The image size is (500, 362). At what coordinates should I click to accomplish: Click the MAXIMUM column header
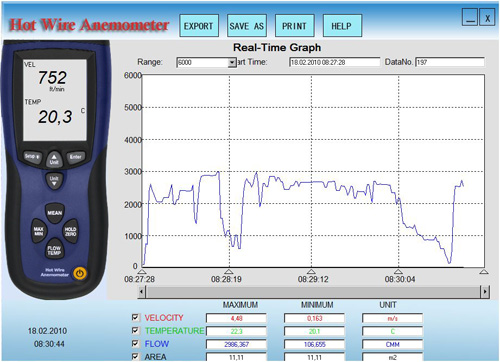[240, 305]
